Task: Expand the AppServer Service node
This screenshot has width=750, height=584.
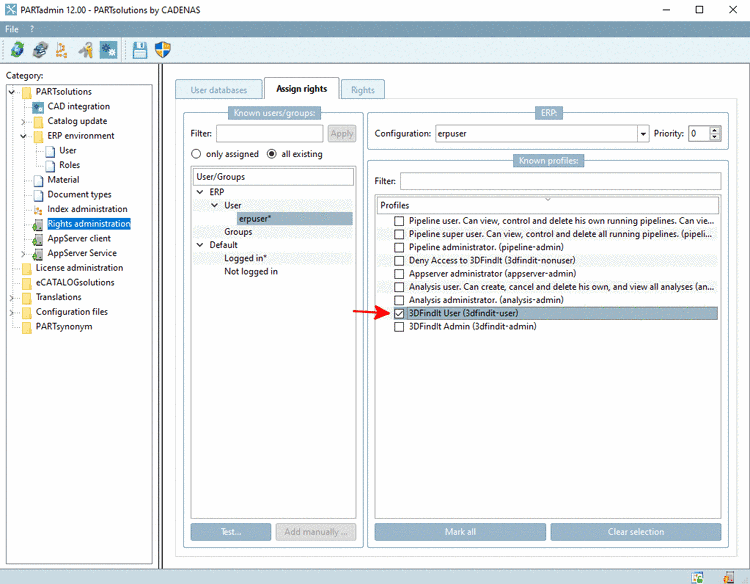Action: coord(23,254)
